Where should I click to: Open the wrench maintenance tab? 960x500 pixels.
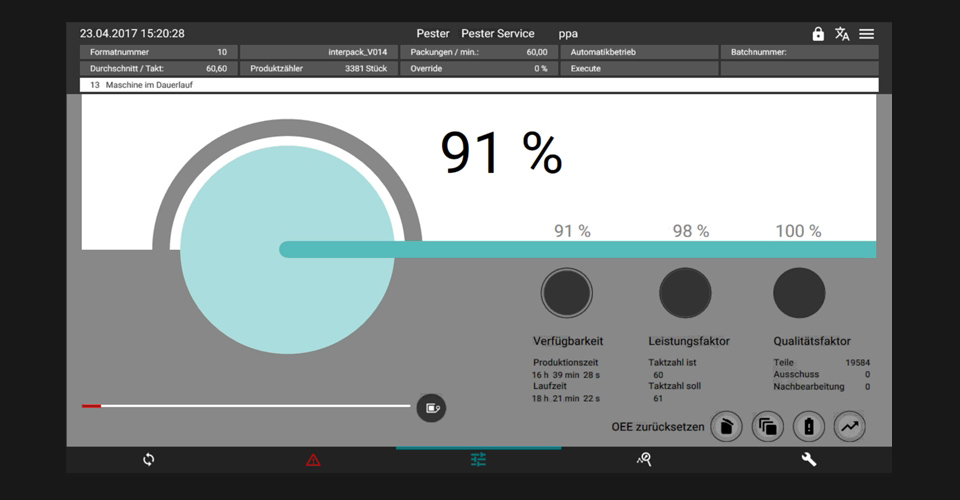809,460
